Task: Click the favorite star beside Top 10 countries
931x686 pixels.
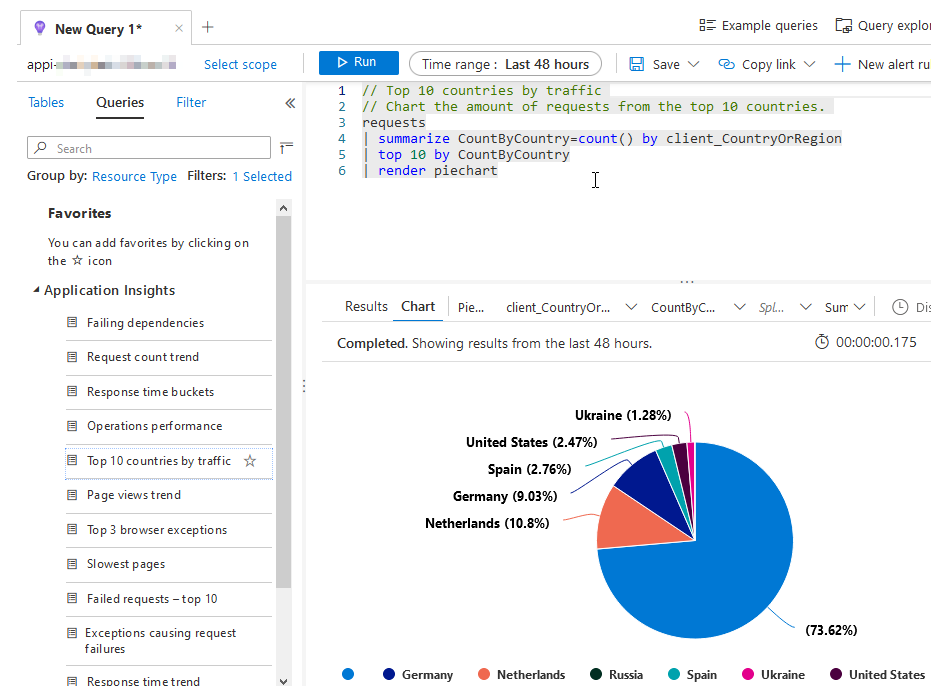Action: click(x=250, y=461)
